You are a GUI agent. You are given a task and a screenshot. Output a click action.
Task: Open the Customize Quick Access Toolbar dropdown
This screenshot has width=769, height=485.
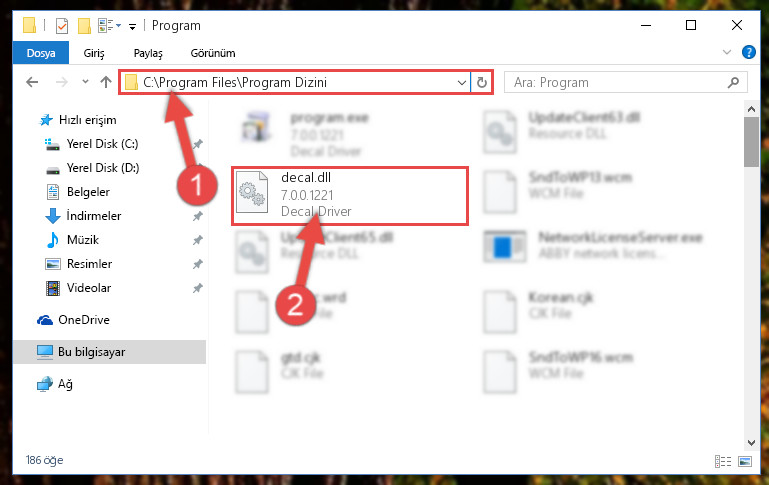(132, 26)
